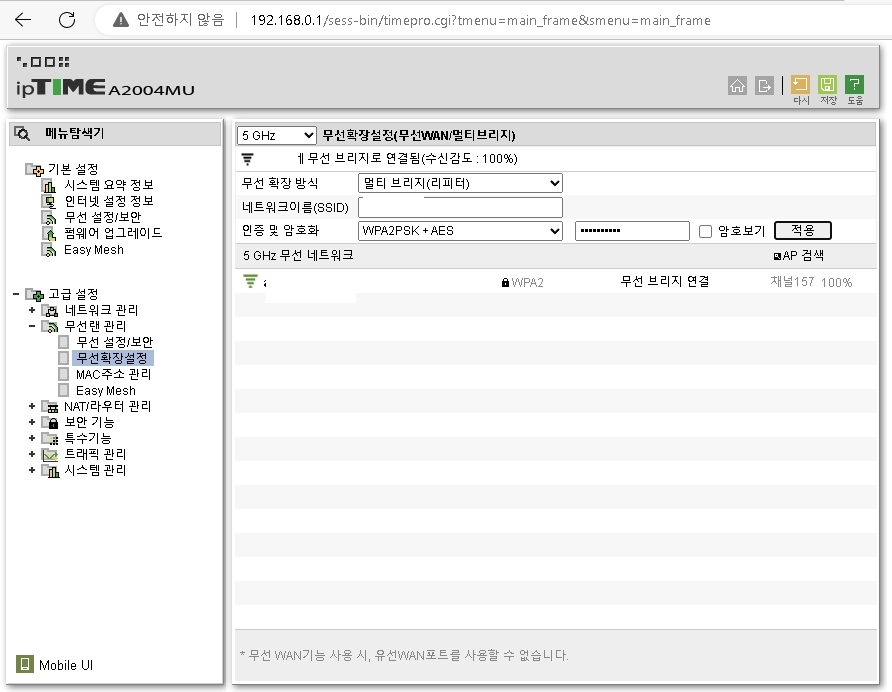Expand the 트래픽 관리 tree node
Viewport: 892px width, 692px height.
pyautogui.click(x=32, y=454)
